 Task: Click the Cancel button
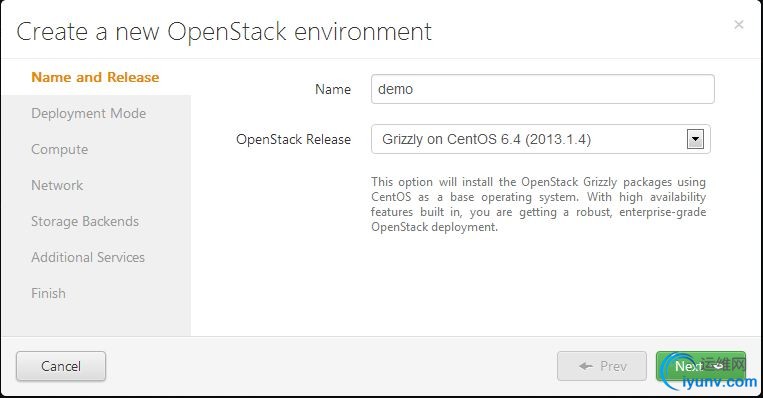[61, 366]
